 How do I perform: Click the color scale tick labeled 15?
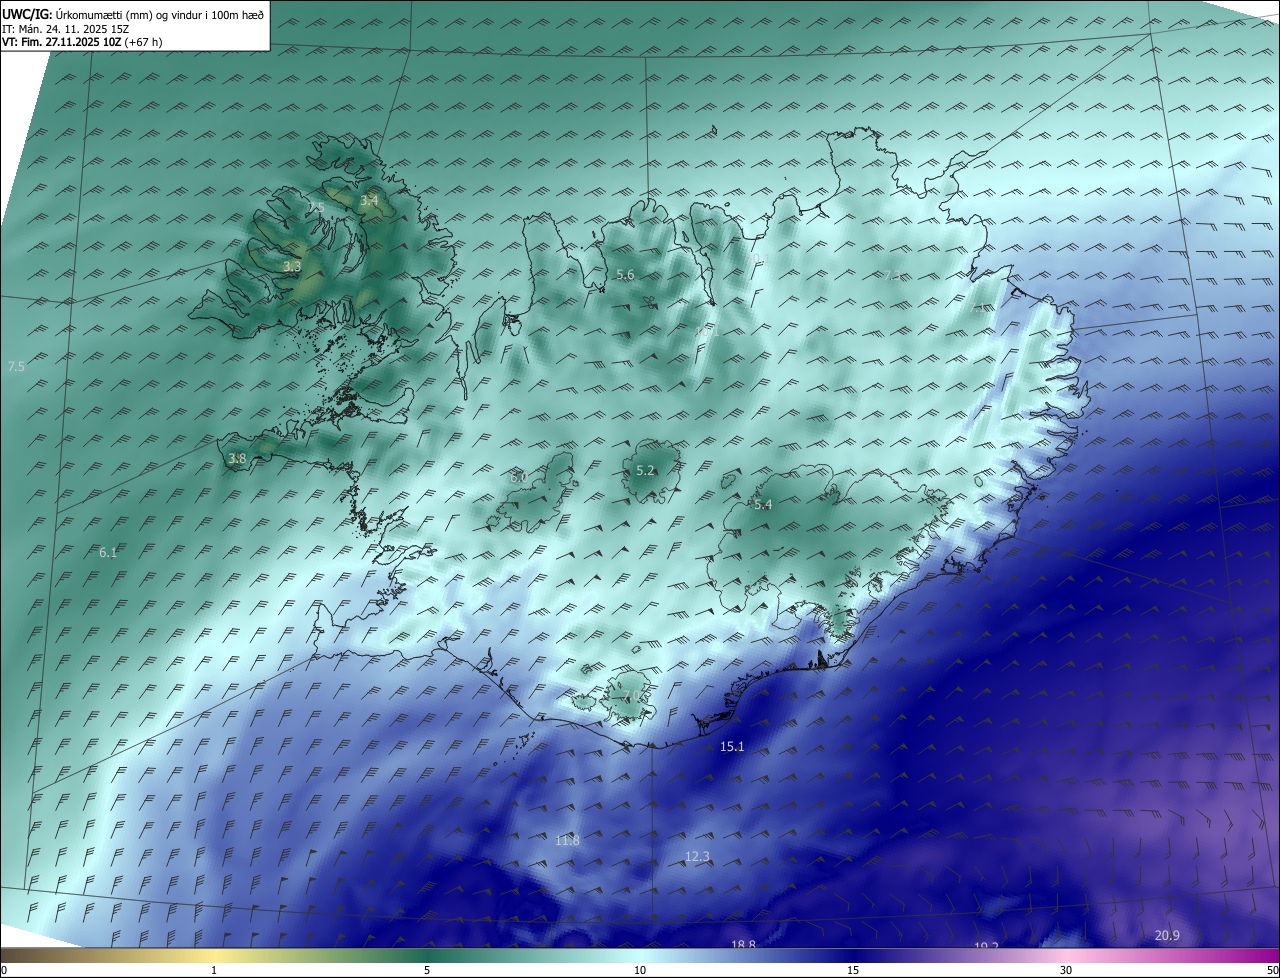point(853,970)
